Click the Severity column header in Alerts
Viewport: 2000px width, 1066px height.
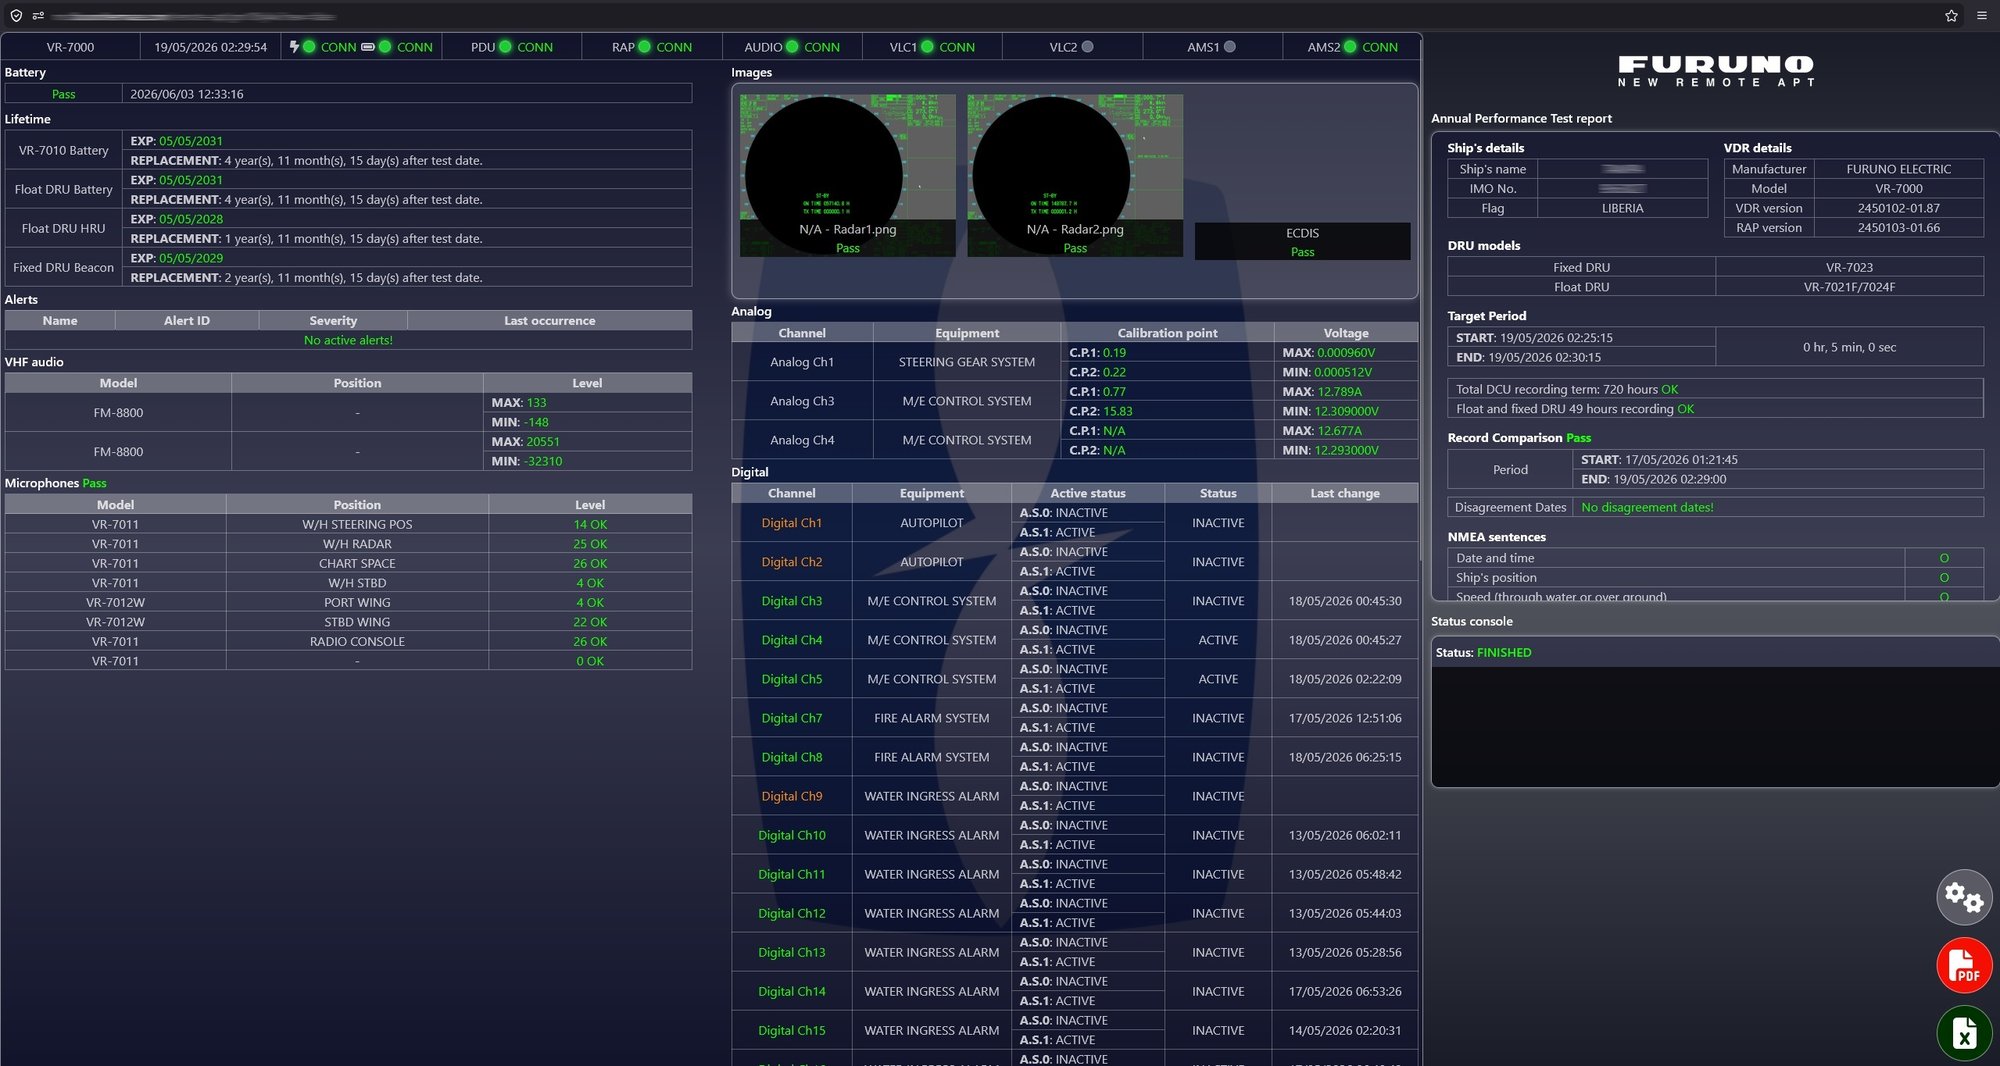point(333,321)
